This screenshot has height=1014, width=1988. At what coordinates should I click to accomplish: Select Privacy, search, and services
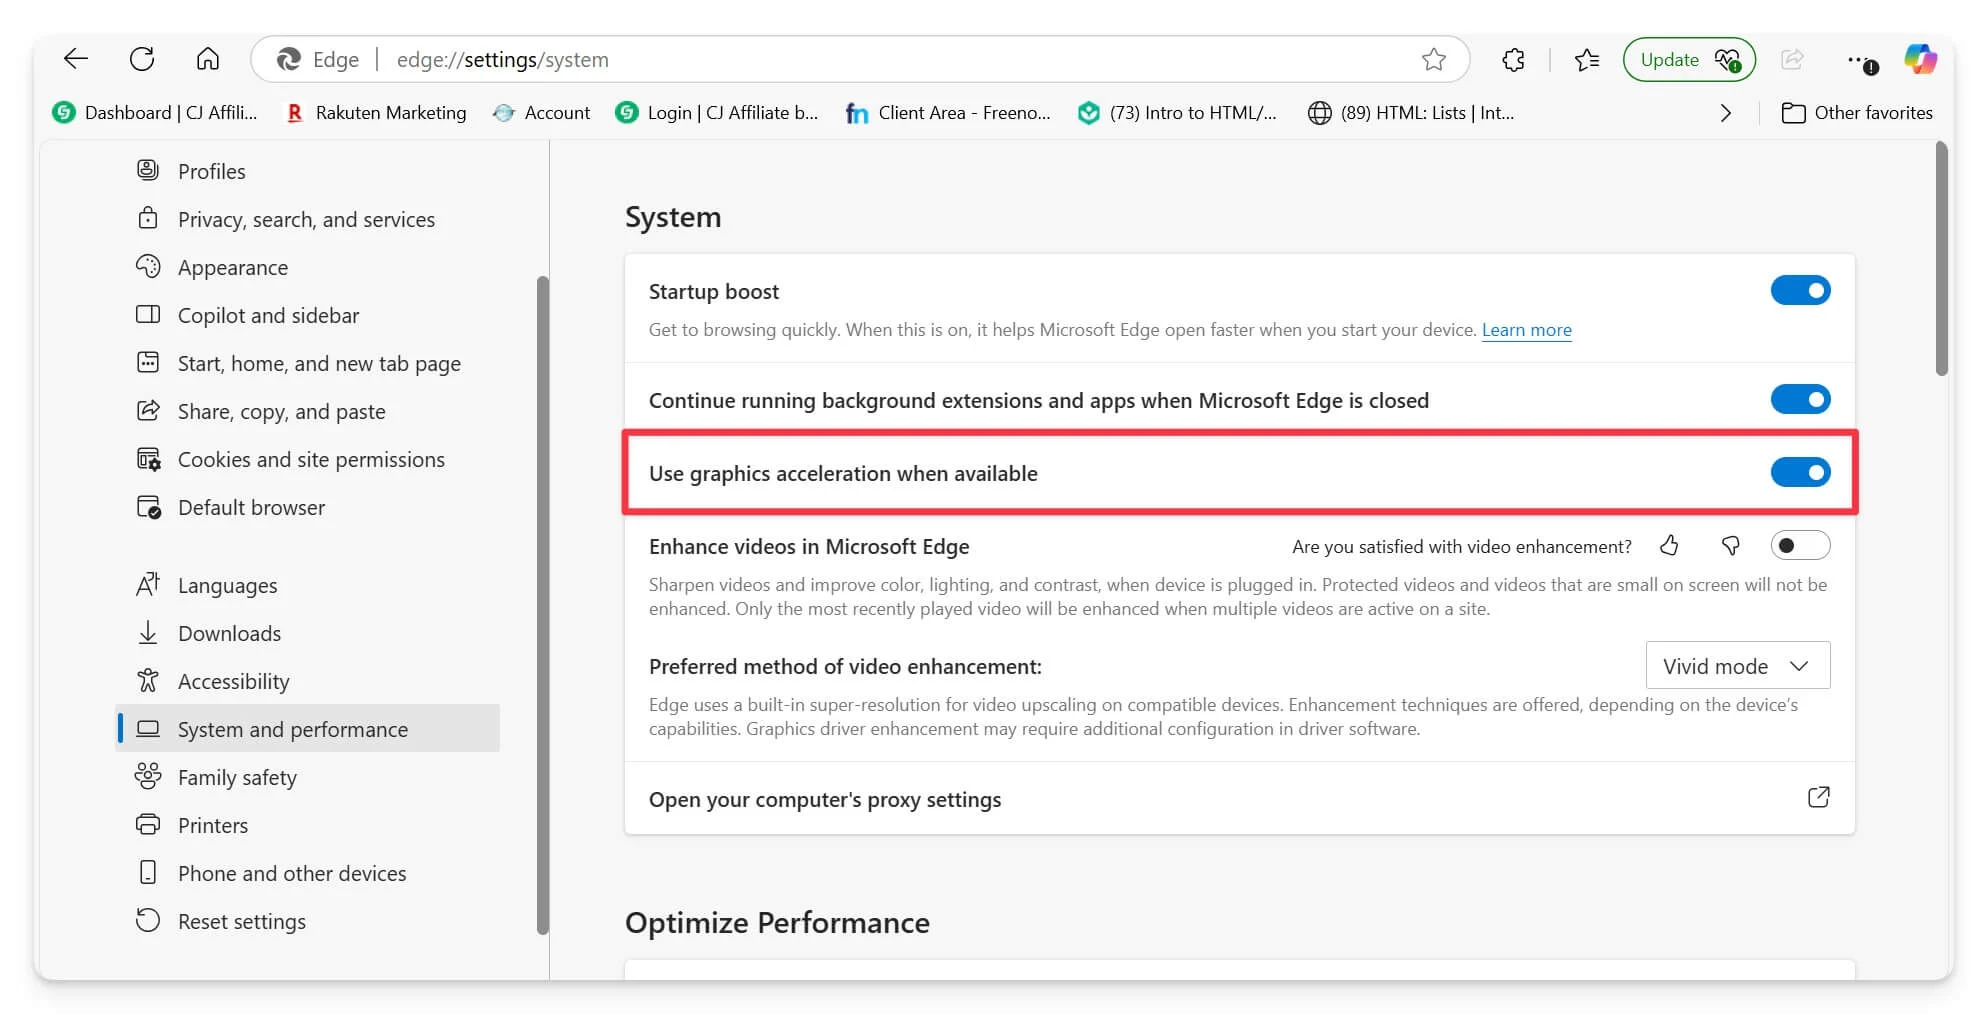coord(306,220)
